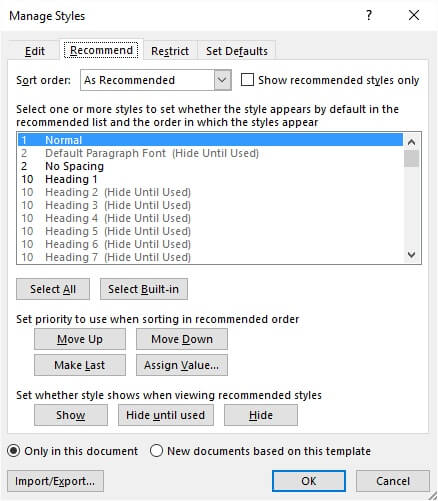Image resolution: width=438 pixels, height=501 pixels.
Task: Click the As Recommended combo box
Action: point(156,80)
